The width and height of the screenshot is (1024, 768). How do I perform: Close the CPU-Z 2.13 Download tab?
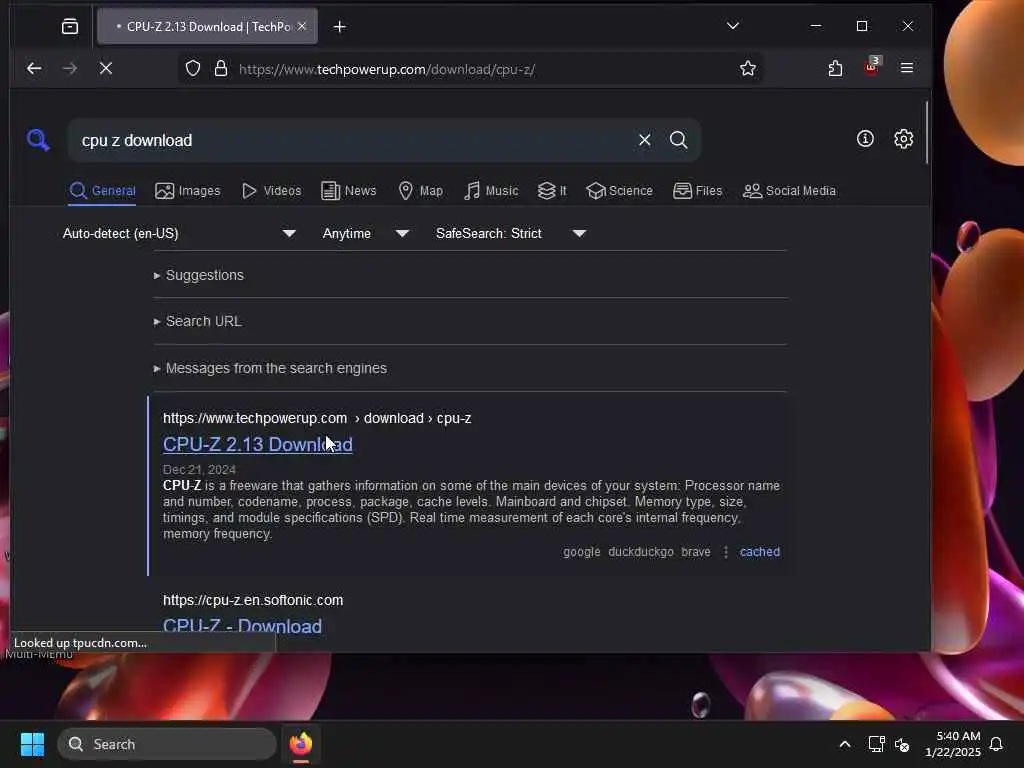[302, 26]
